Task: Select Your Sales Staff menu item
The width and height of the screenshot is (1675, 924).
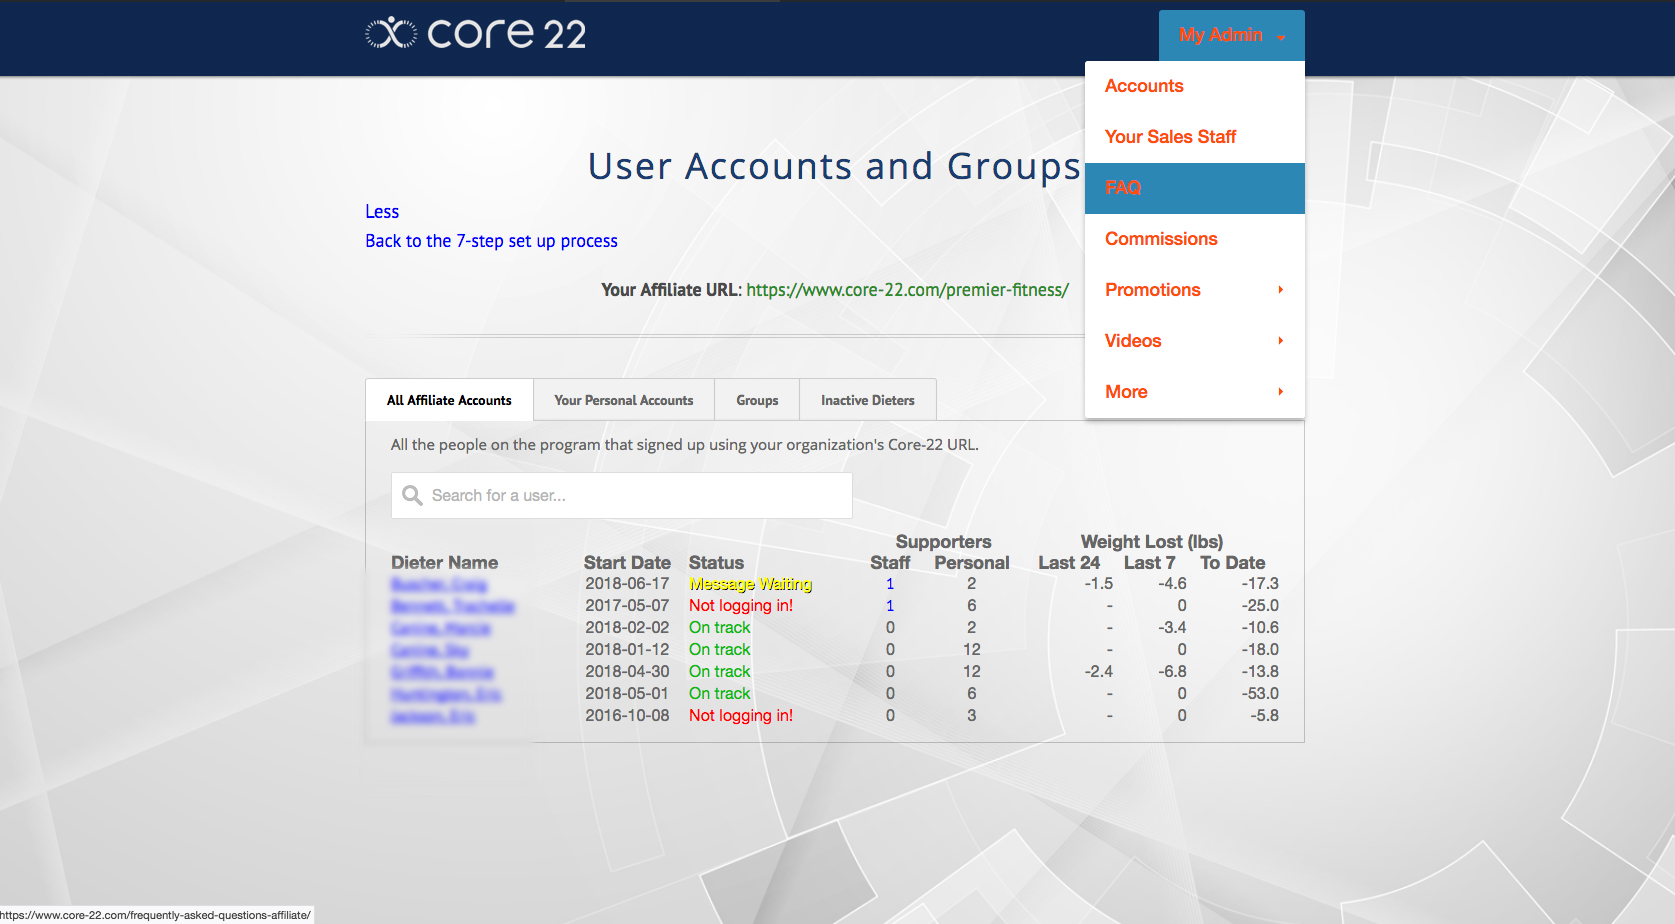Action: point(1170,137)
